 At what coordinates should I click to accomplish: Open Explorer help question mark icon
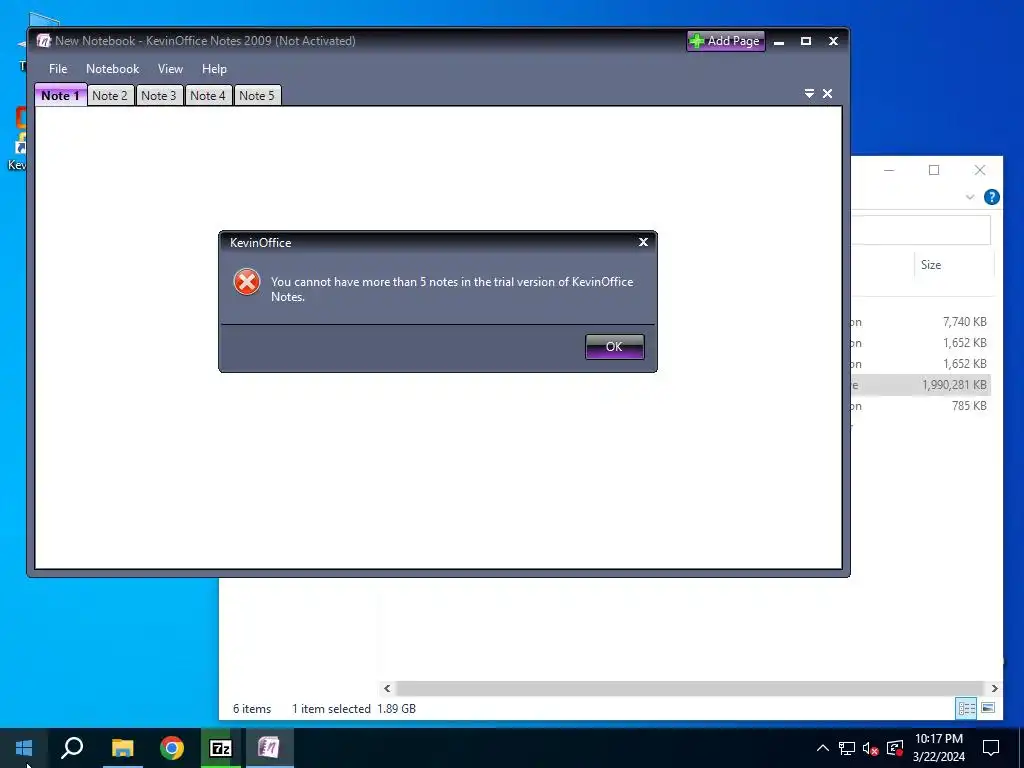[991, 197]
